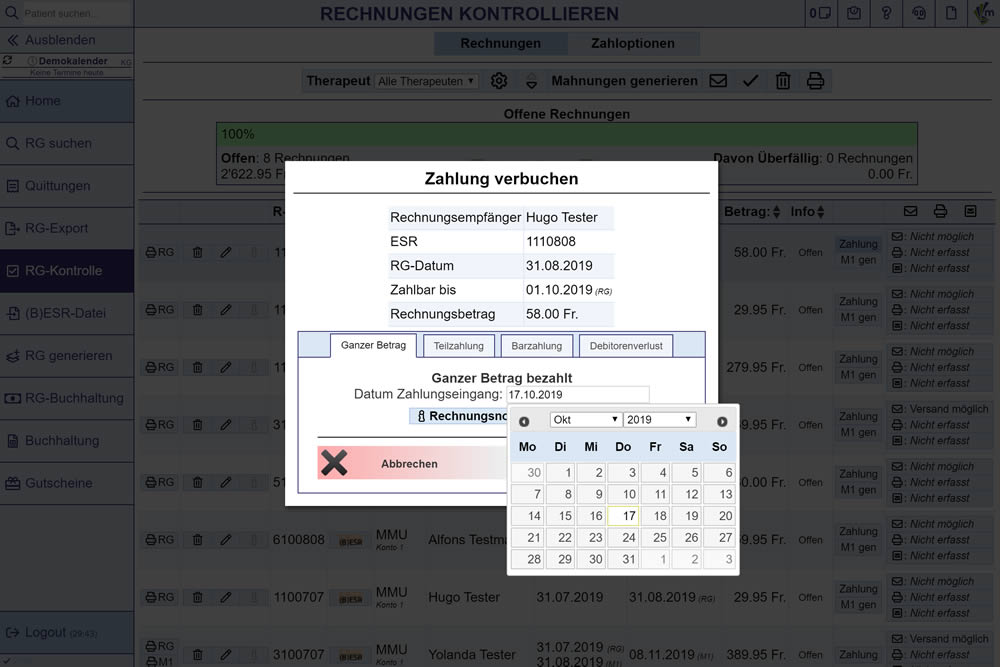
Task: Go to previous month in calendar
Action: point(524,421)
